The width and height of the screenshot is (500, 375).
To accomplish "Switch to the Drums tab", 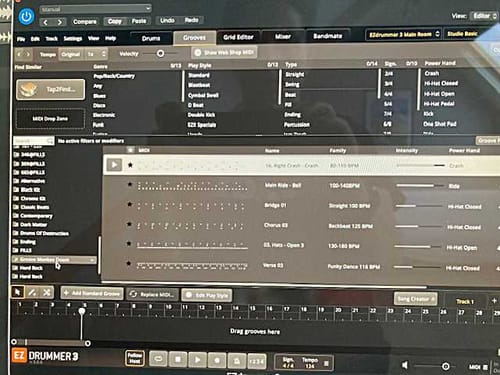I will point(151,38).
